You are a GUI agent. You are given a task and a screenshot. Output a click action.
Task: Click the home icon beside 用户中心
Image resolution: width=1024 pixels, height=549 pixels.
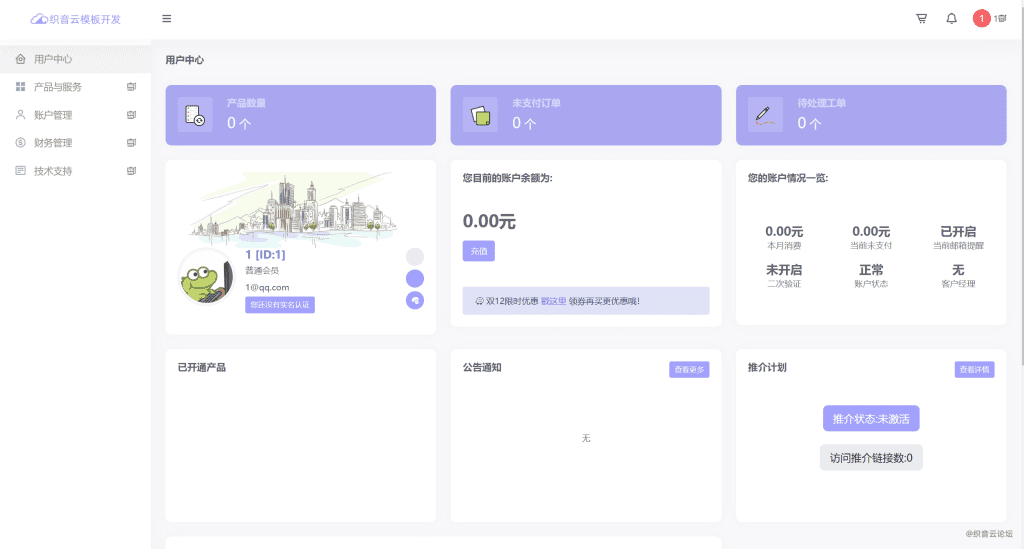(20, 59)
